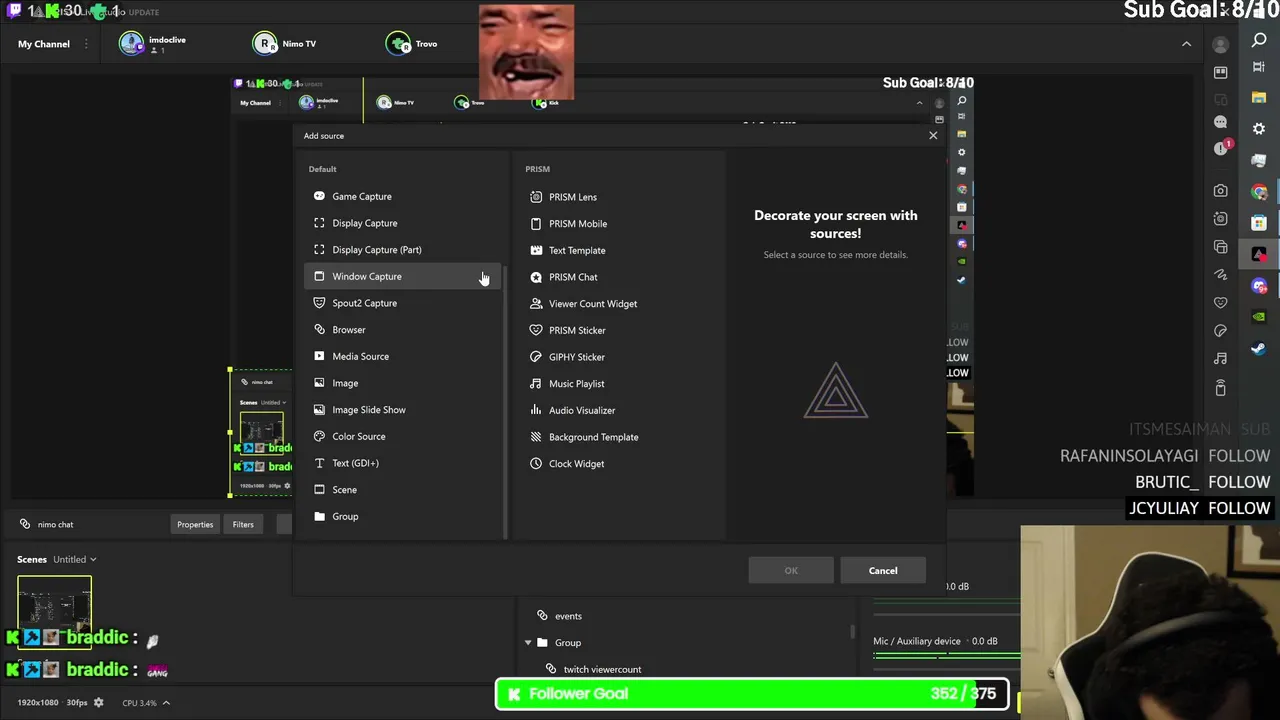Image resolution: width=1280 pixels, height=720 pixels.
Task: Select imdoclive channel
Action: (153, 43)
